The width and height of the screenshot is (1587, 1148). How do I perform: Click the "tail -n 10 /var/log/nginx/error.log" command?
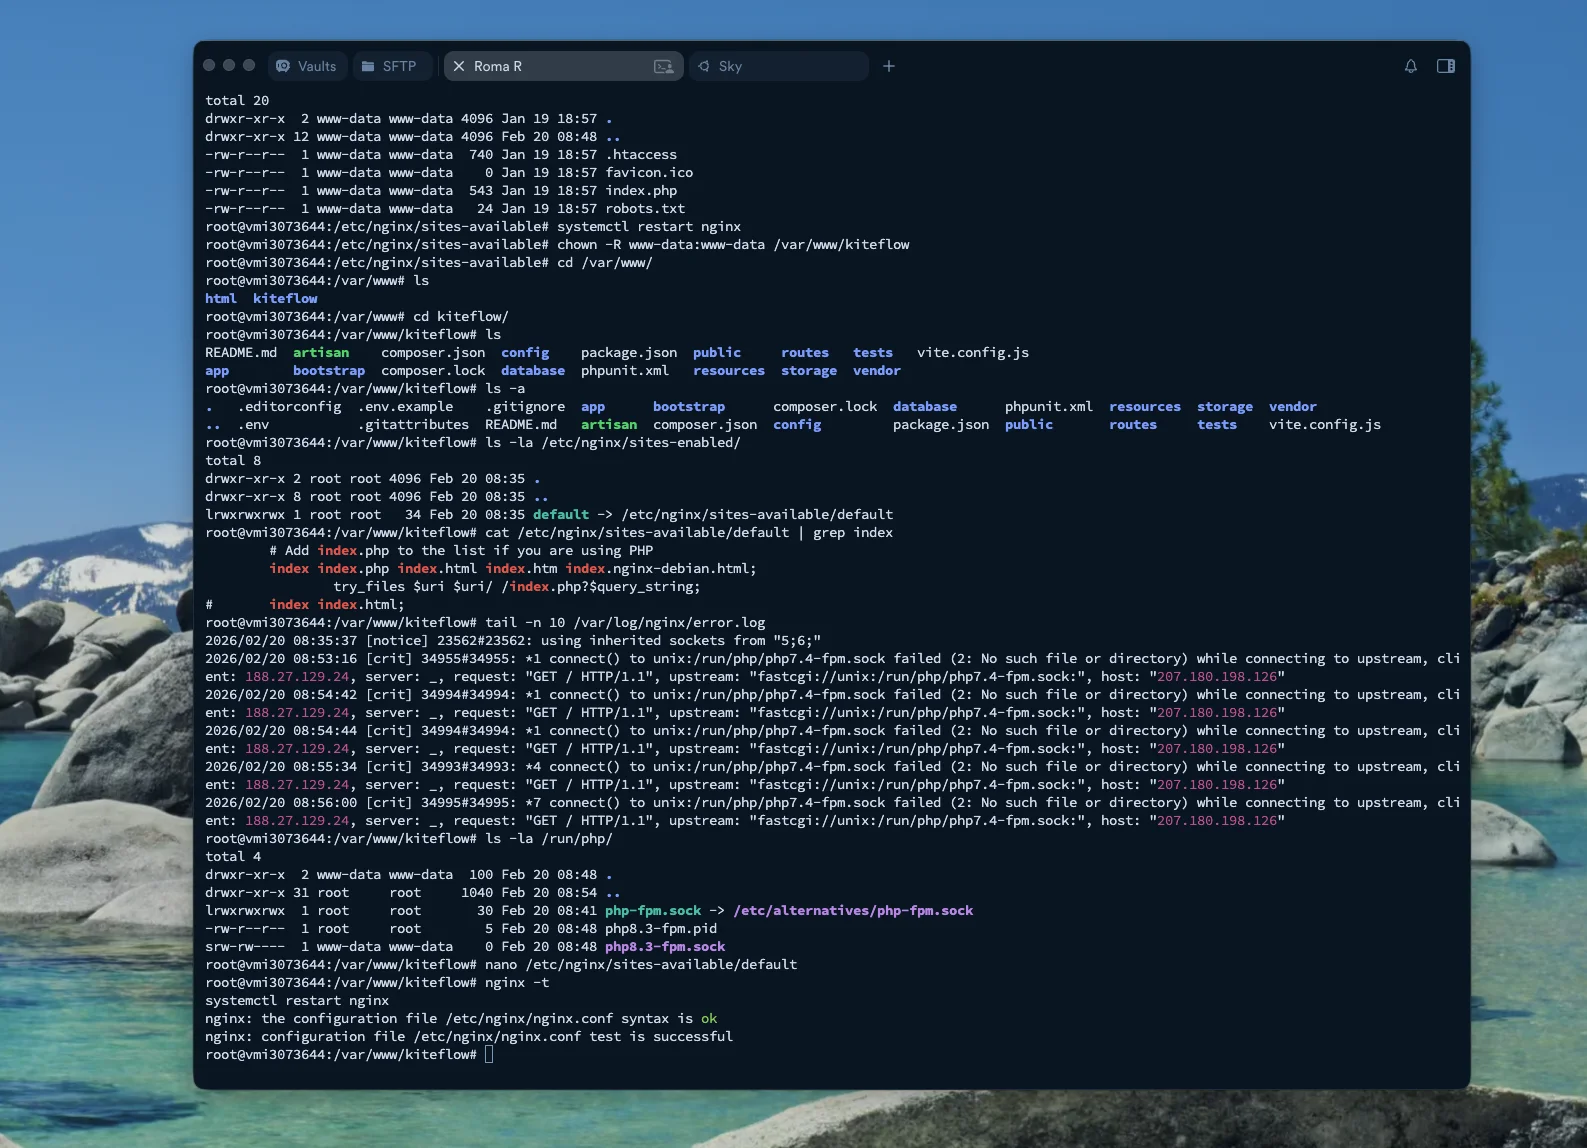pos(625,622)
